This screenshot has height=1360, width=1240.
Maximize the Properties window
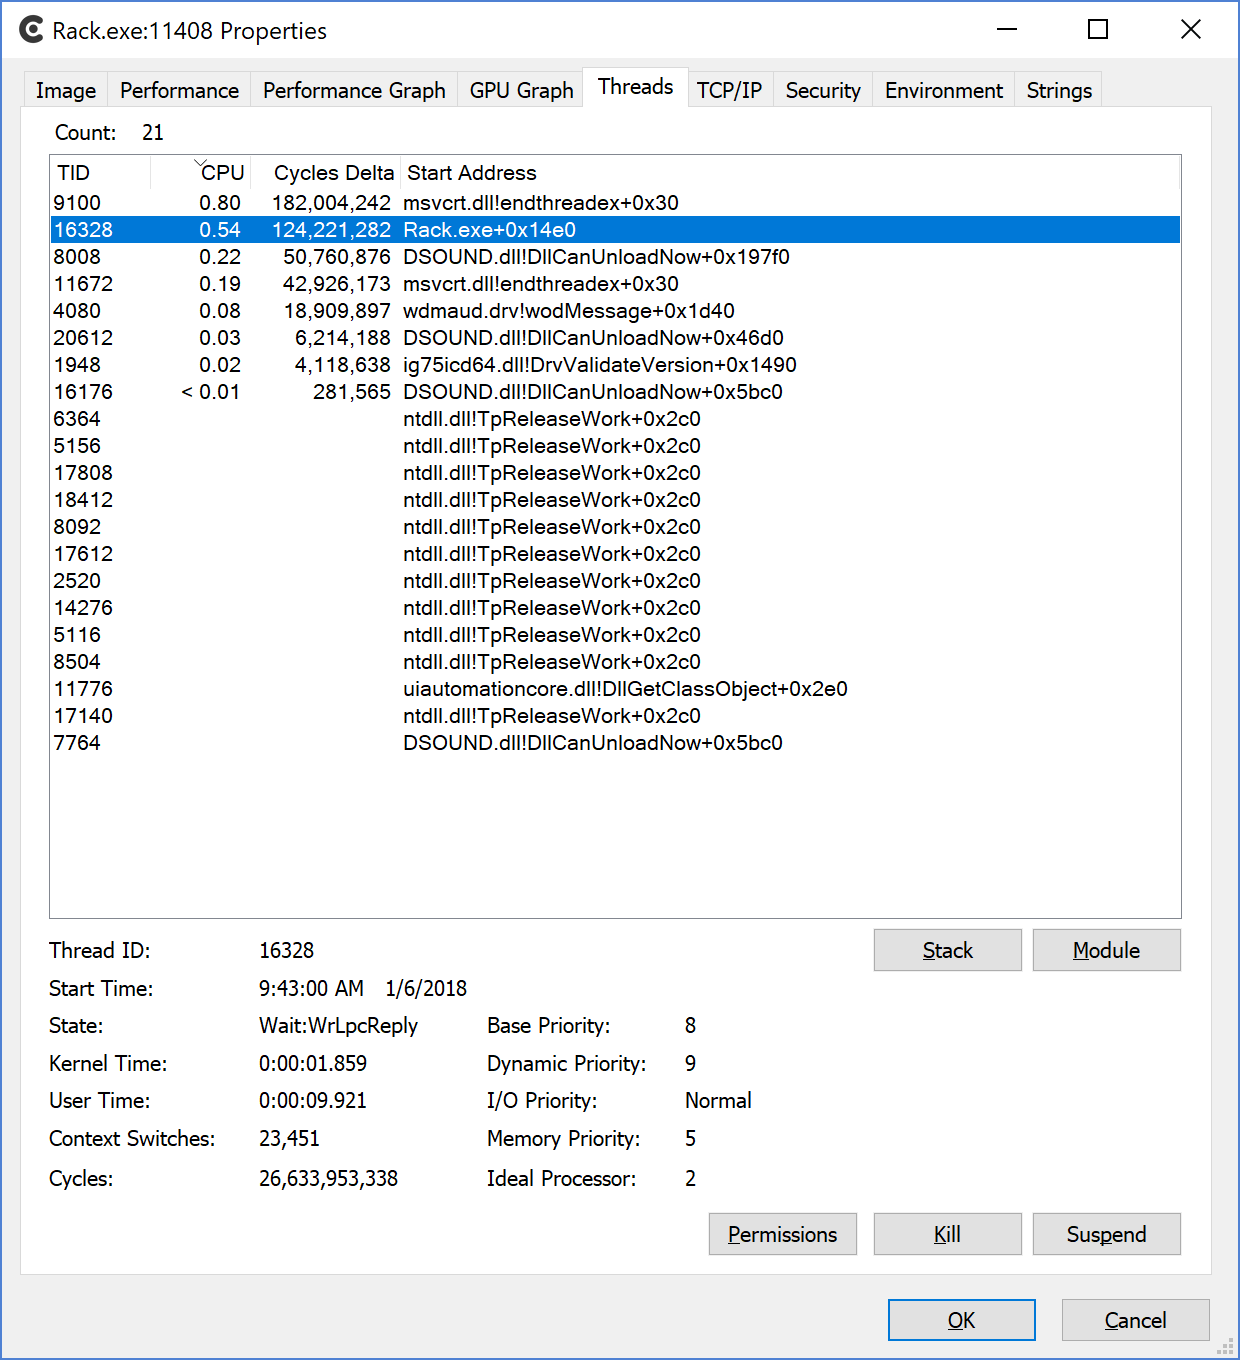coord(1098,30)
